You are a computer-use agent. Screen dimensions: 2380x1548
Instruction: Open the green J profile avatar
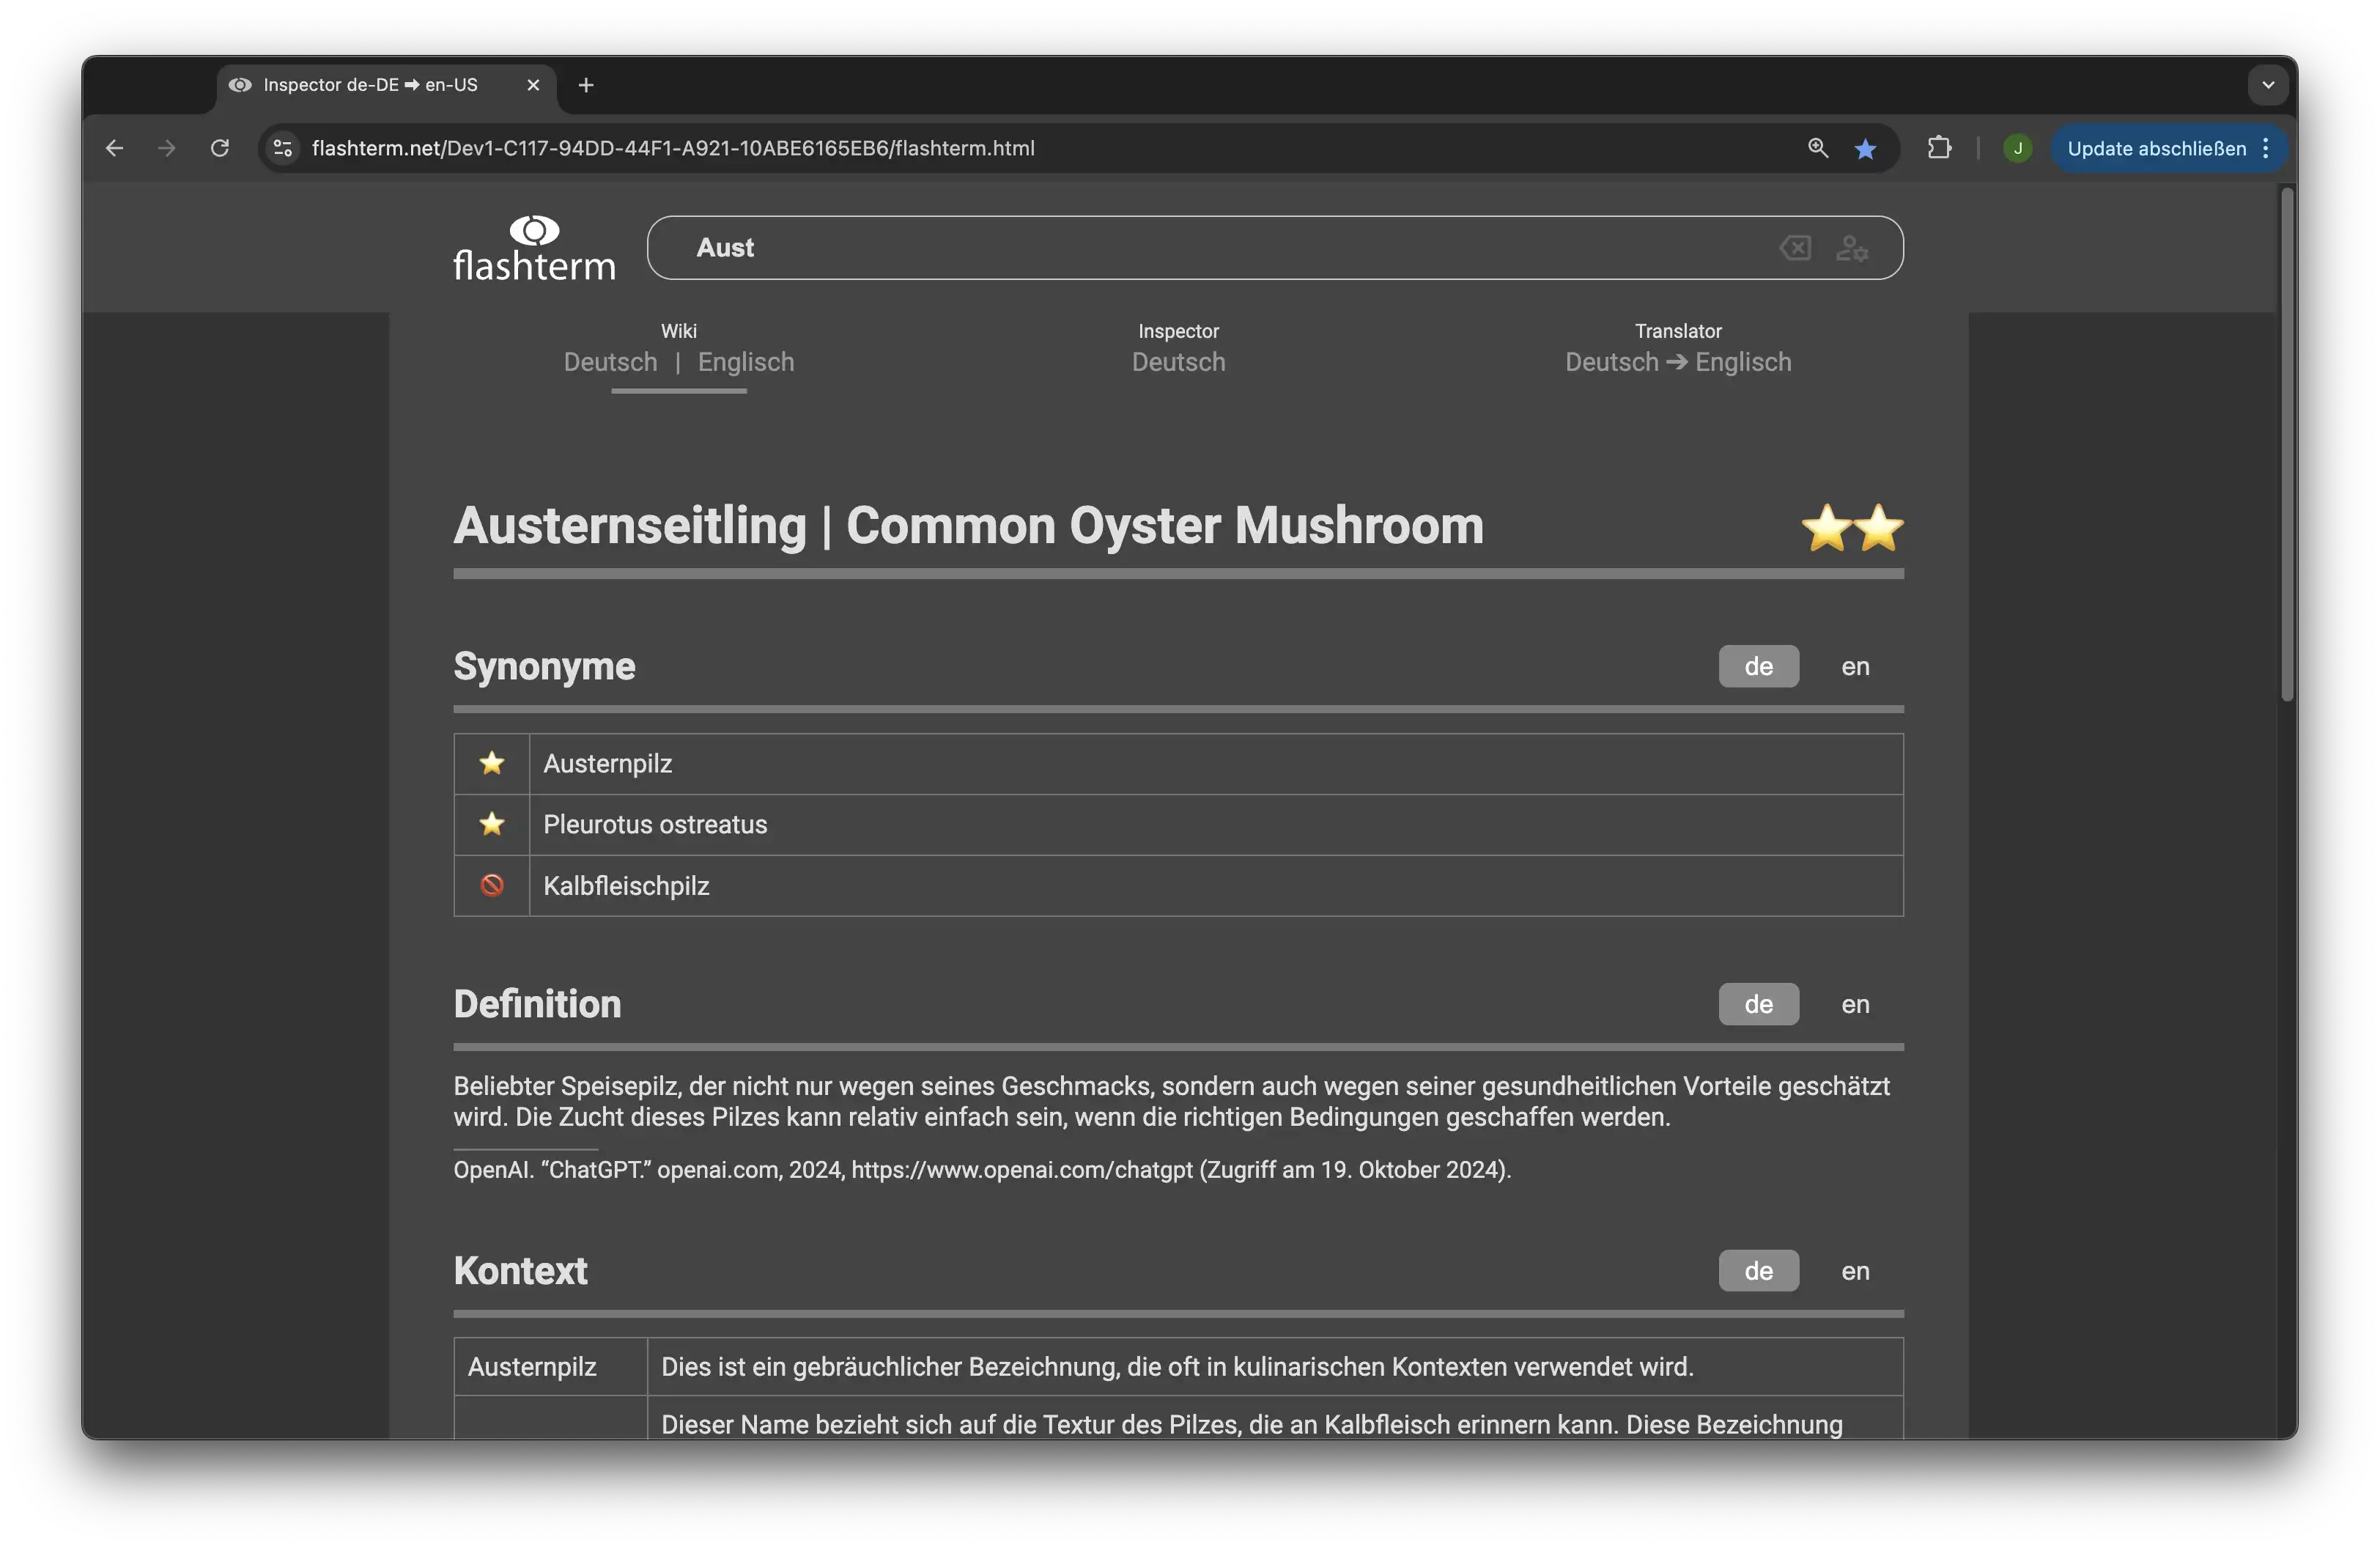point(2018,148)
